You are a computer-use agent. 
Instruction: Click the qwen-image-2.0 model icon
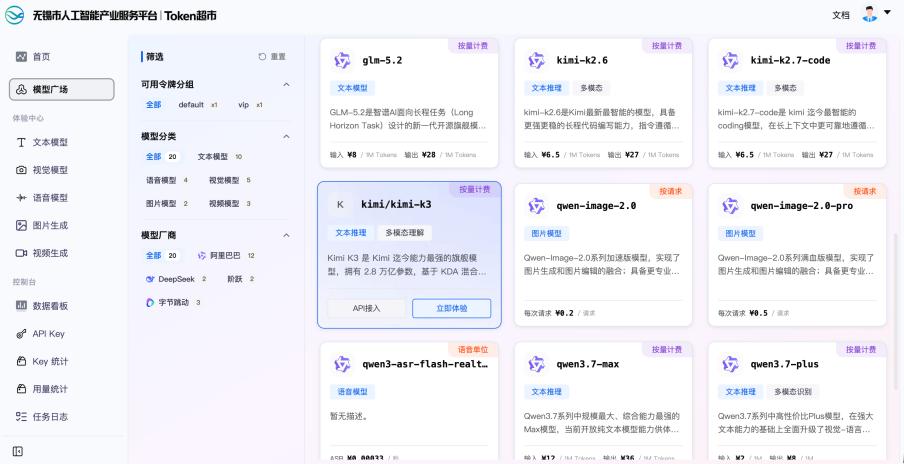tap(537, 205)
